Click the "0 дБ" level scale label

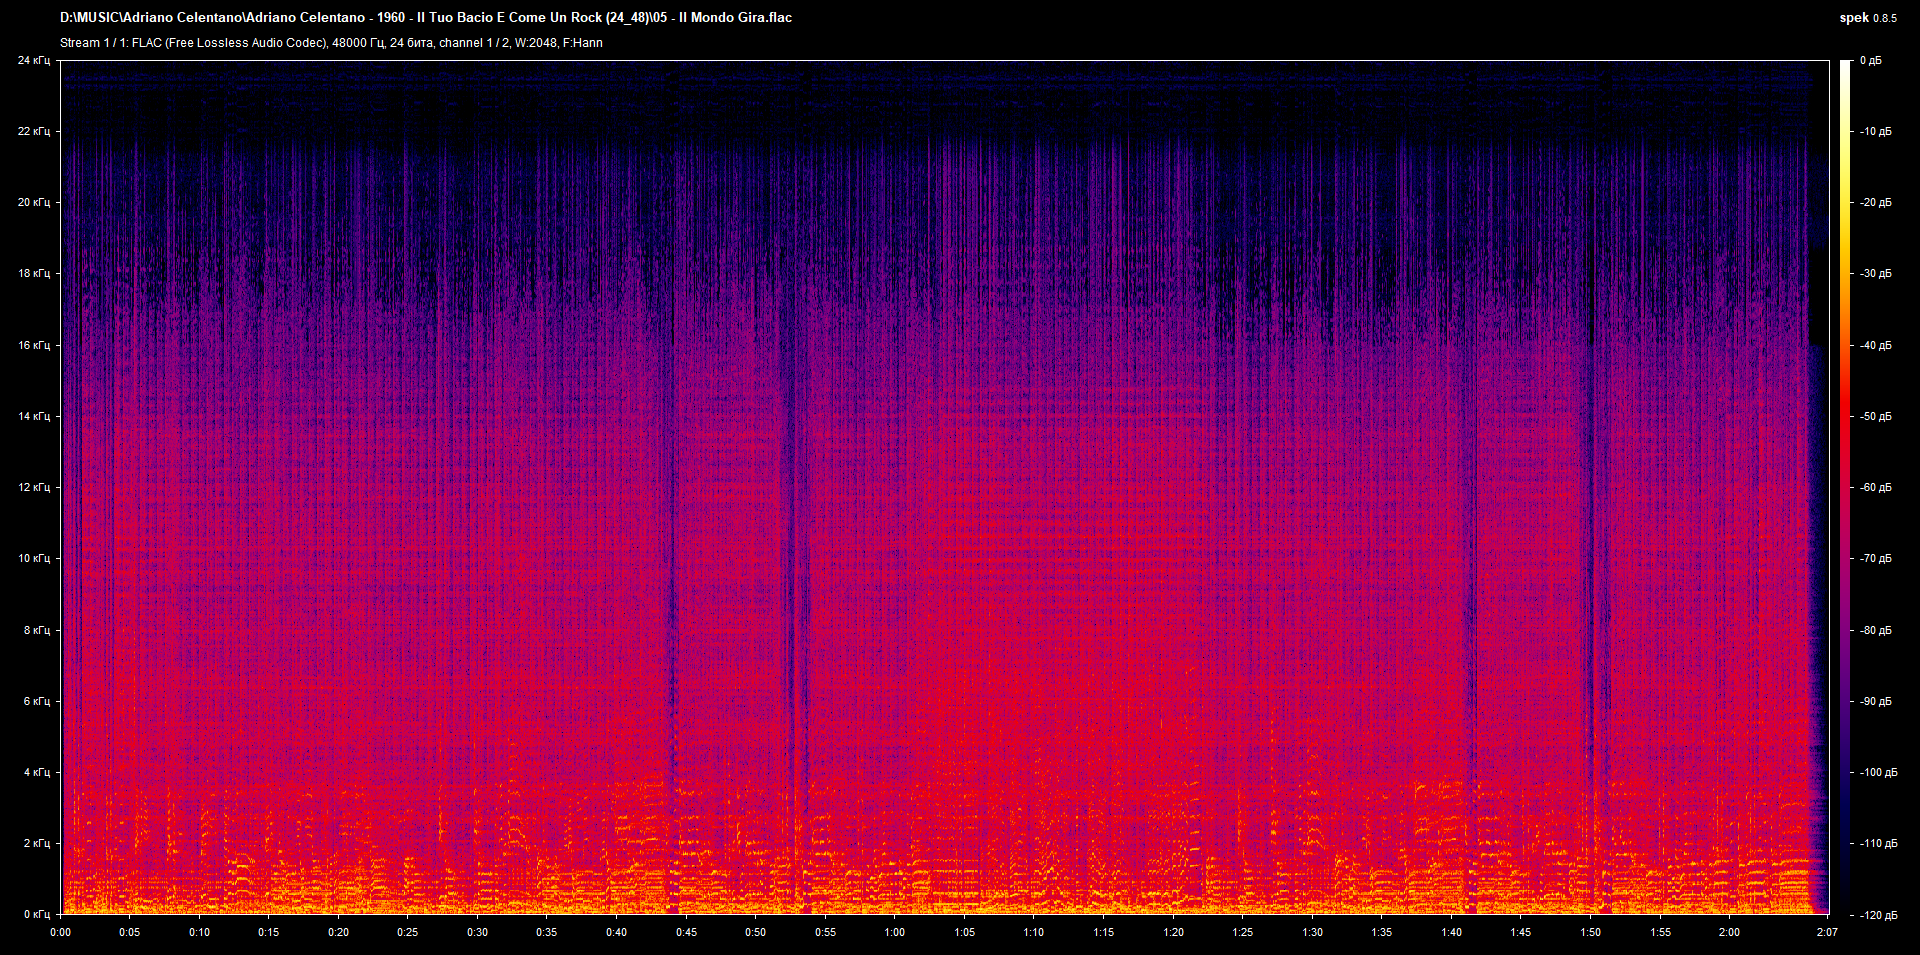tap(1871, 61)
